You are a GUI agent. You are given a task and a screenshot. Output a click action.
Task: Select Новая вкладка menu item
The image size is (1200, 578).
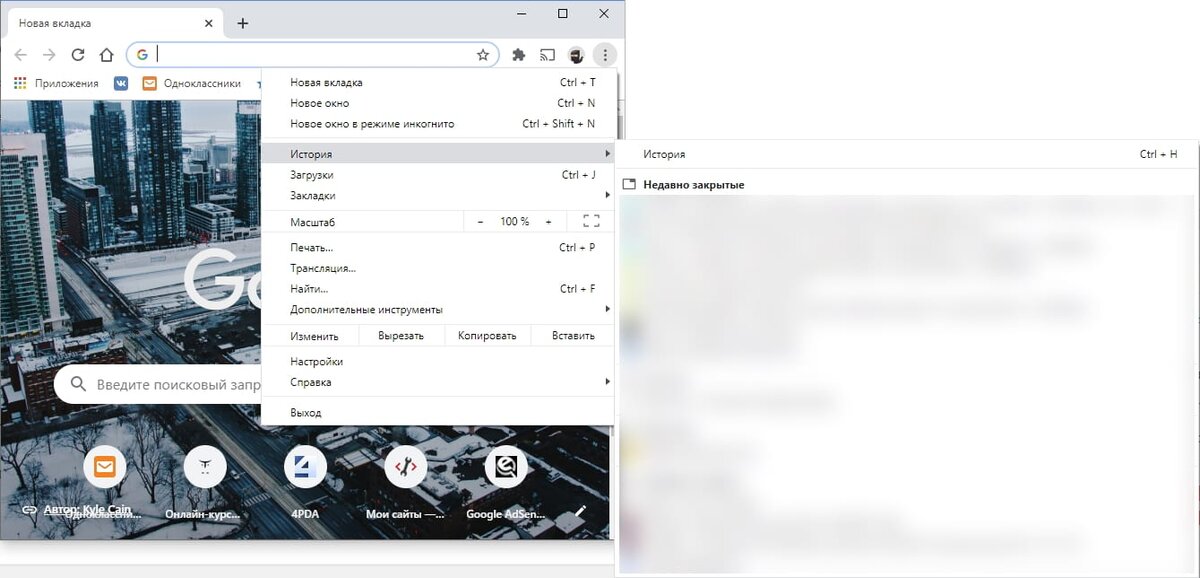coord(438,83)
